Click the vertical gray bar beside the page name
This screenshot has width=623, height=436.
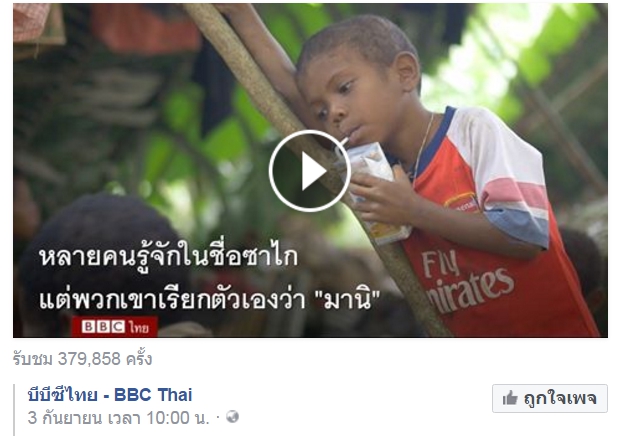pos(14,410)
